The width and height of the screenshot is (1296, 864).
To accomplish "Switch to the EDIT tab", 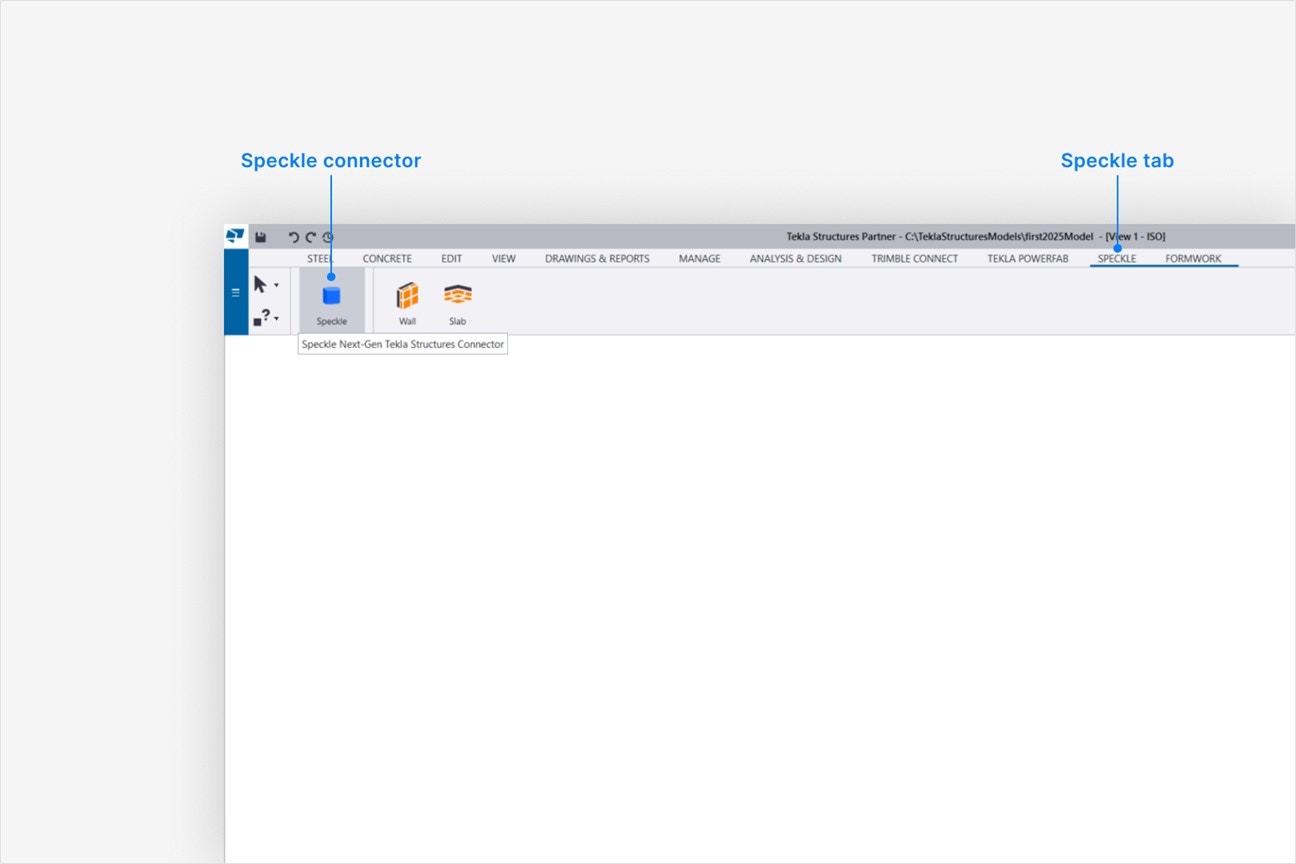I will pos(452,258).
